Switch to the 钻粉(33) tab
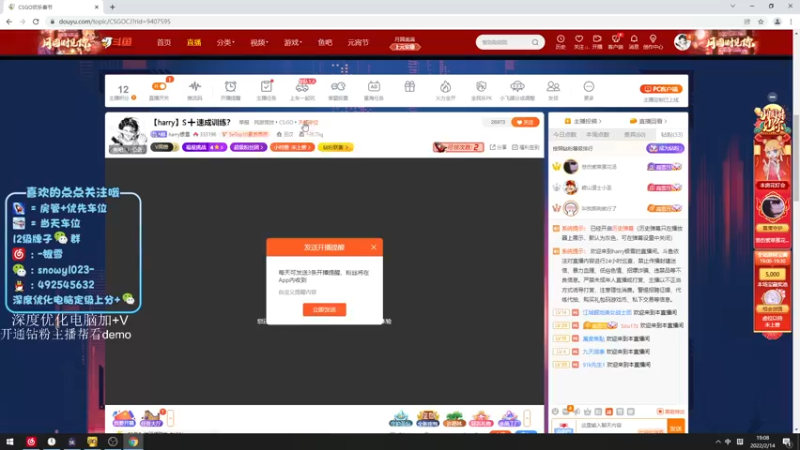Image resolution: width=800 pixels, height=450 pixels. pyautogui.click(x=671, y=135)
